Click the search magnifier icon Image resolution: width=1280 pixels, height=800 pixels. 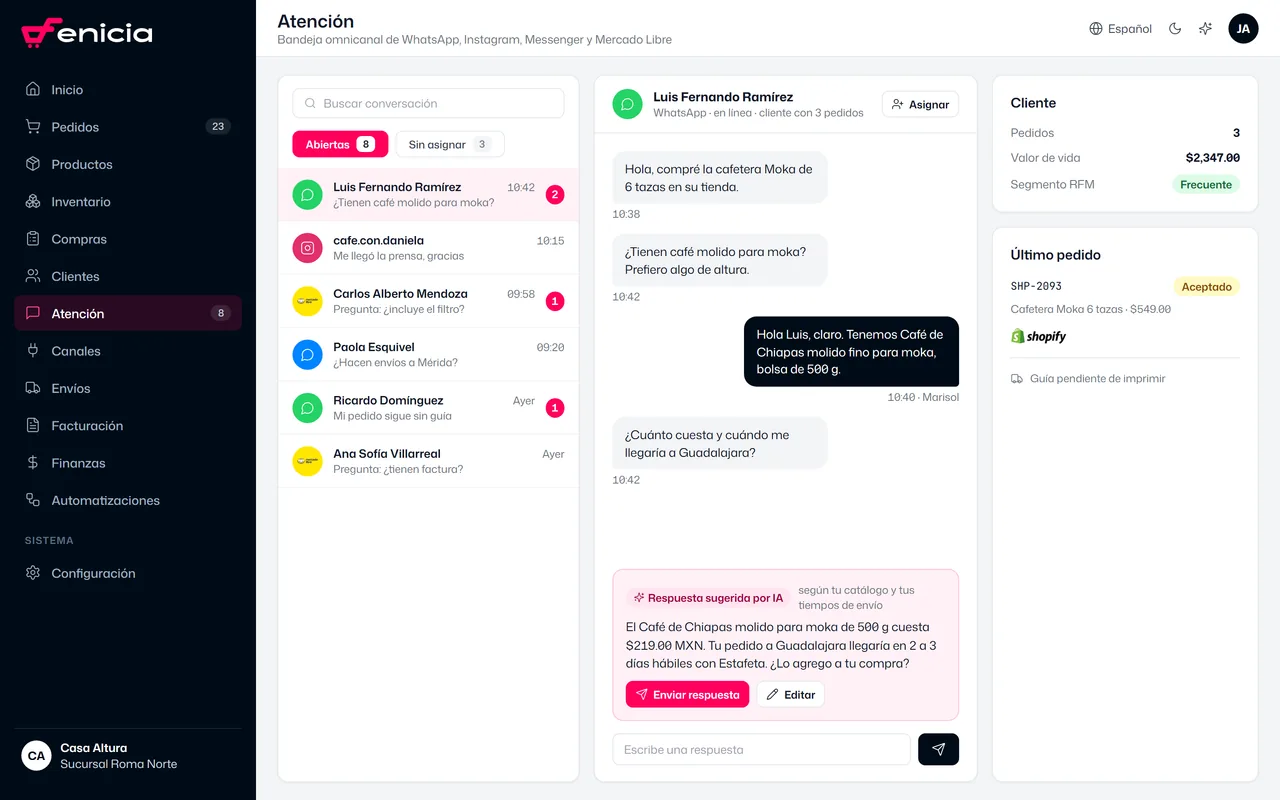pos(310,103)
